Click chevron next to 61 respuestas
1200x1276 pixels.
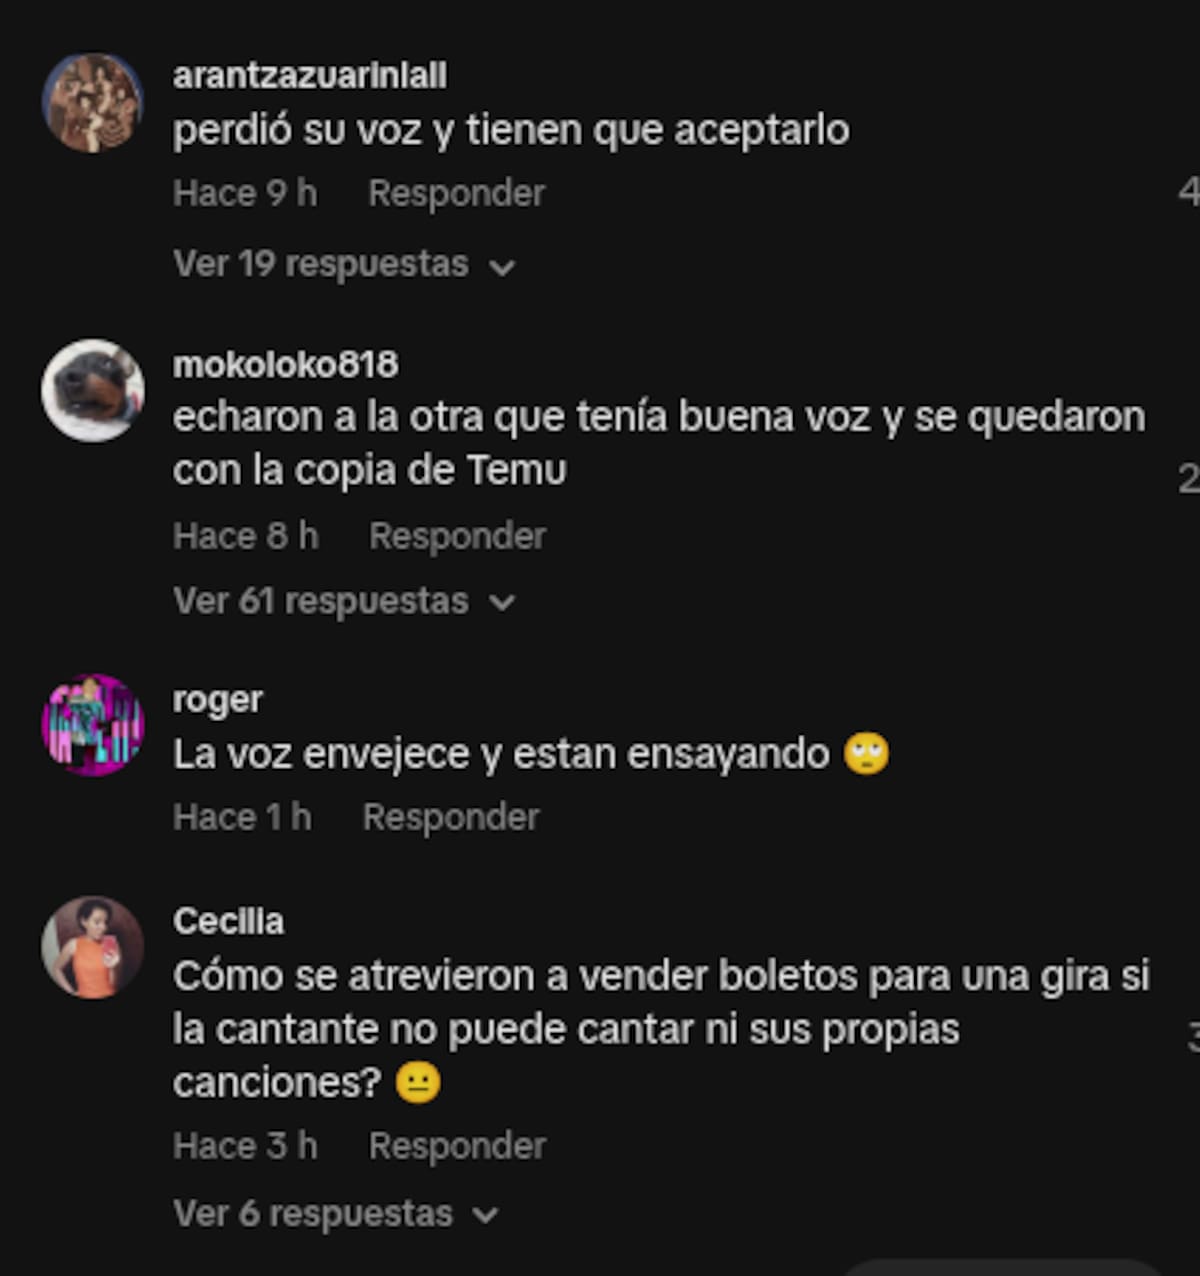point(502,603)
